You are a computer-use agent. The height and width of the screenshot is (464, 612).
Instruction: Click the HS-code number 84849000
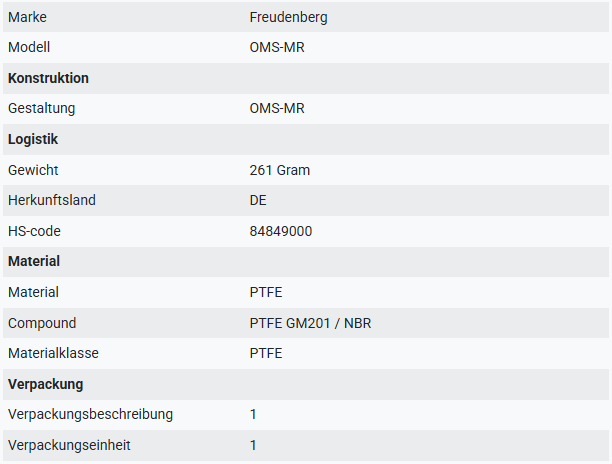tap(281, 231)
